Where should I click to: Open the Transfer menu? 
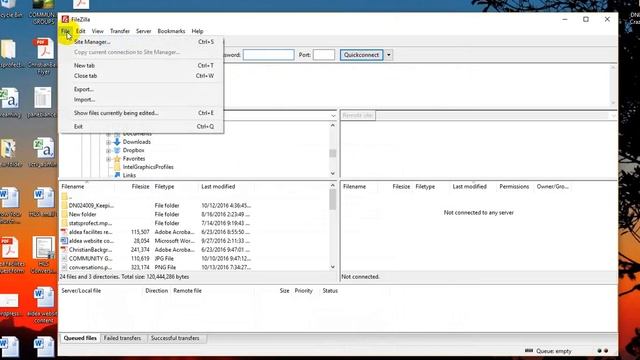(x=120, y=31)
